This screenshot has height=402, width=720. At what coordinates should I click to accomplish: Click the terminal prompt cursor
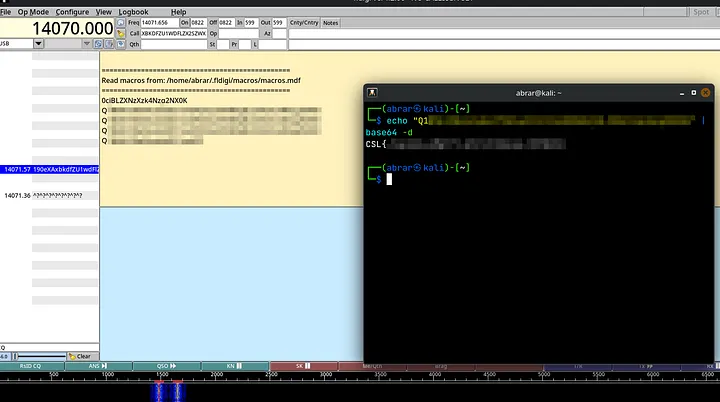[389, 179]
